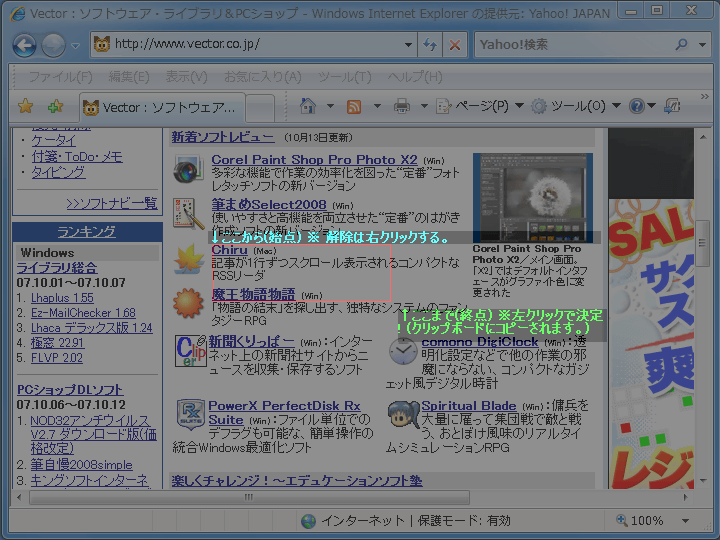Screen dimensions: 720x540
Task: Open the ライブラリ総合 link
Action: (x=57, y=268)
